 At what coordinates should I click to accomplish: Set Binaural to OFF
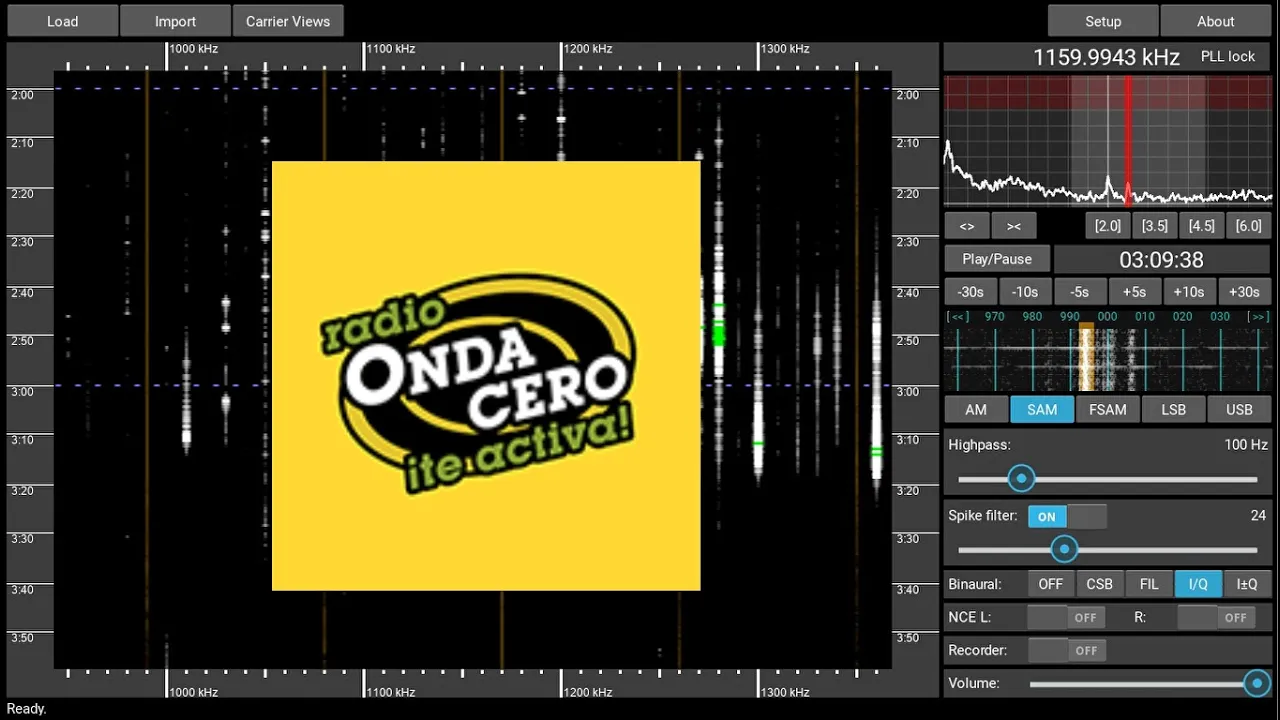point(1051,584)
